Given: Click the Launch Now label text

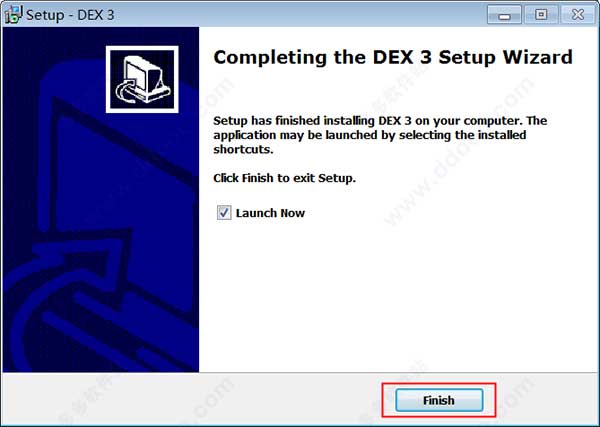Looking at the screenshot, I should 270,213.
